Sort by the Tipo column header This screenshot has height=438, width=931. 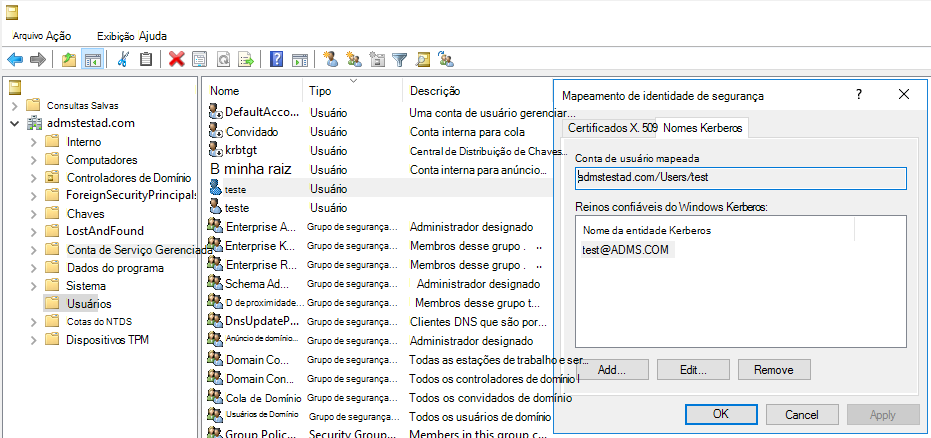point(320,91)
